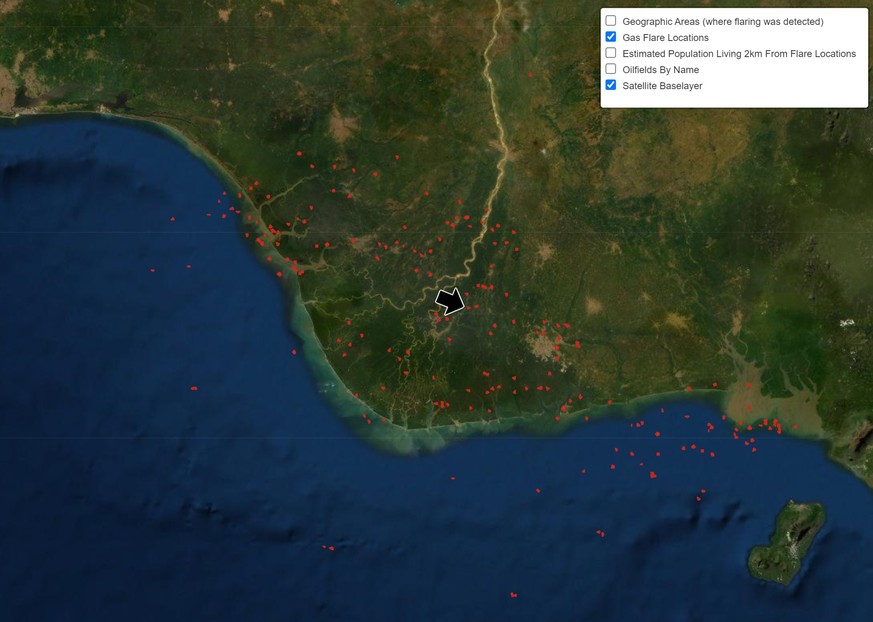Enable the Geographic Areas layer checkbox
The height and width of the screenshot is (622, 873).
coord(611,21)
